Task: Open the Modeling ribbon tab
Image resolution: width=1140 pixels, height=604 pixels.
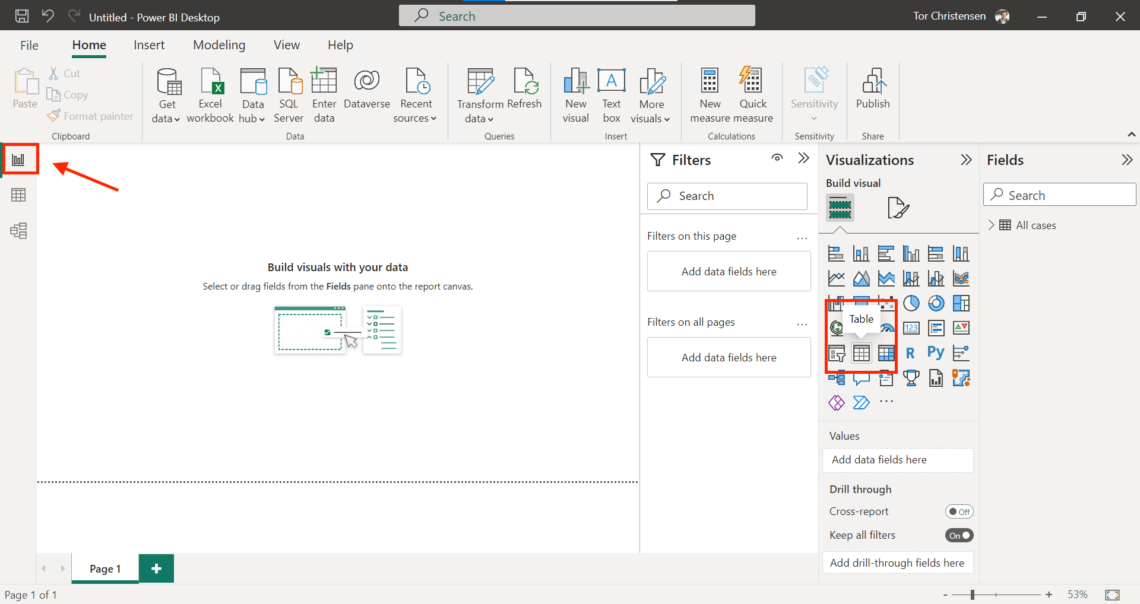Action: tap(219, 45)
